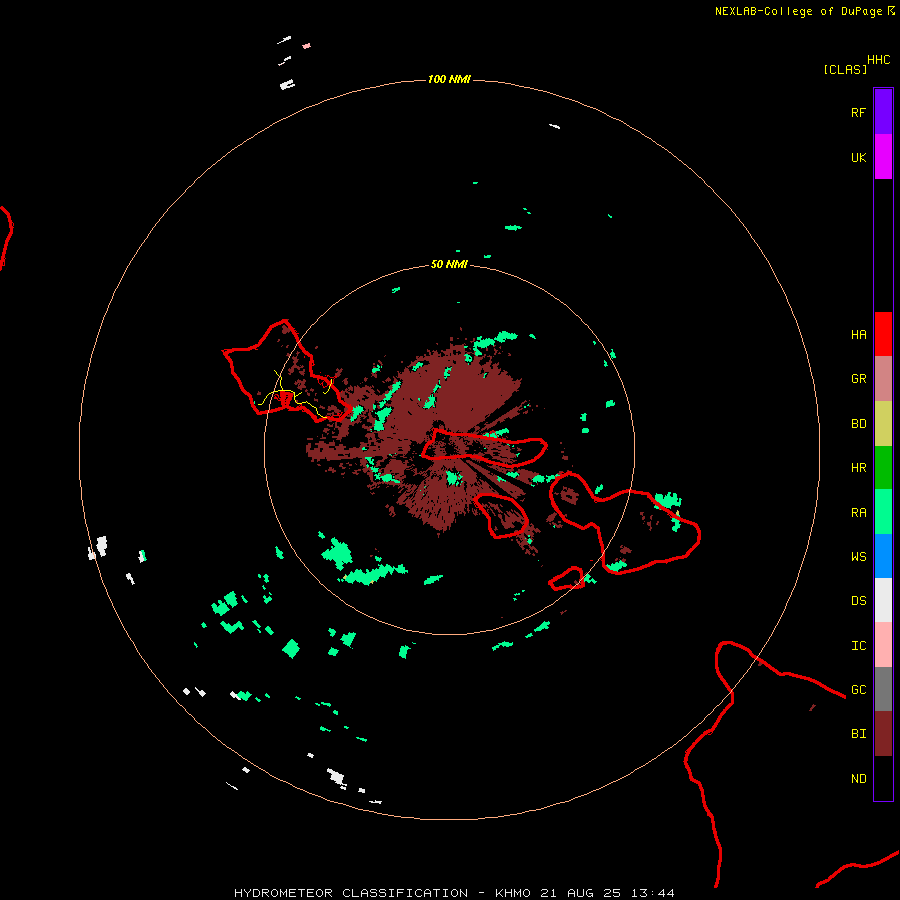
Task: Click the HR dark green legend swatch
Action: click(883, 468)
